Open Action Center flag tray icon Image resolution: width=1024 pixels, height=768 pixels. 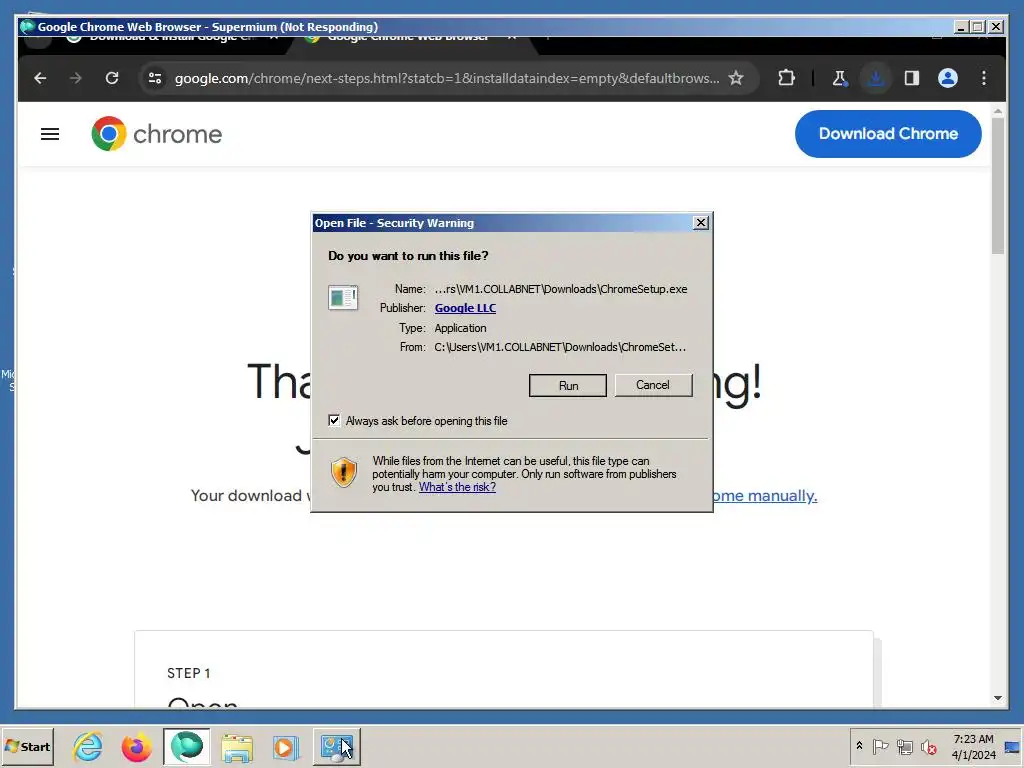880,746
